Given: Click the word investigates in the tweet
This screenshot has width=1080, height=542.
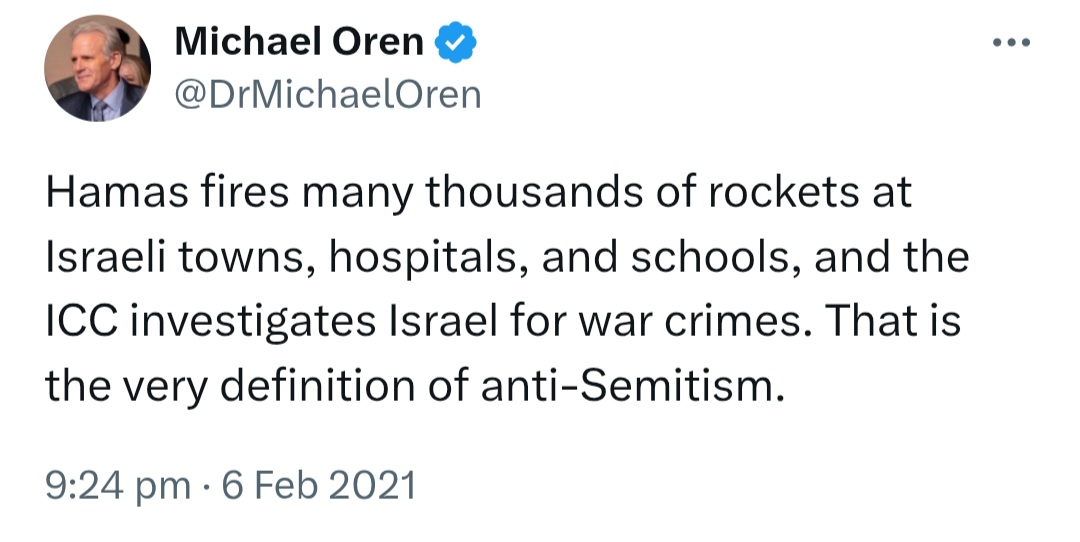Looking at the screenshot, I should coord(253,322).
